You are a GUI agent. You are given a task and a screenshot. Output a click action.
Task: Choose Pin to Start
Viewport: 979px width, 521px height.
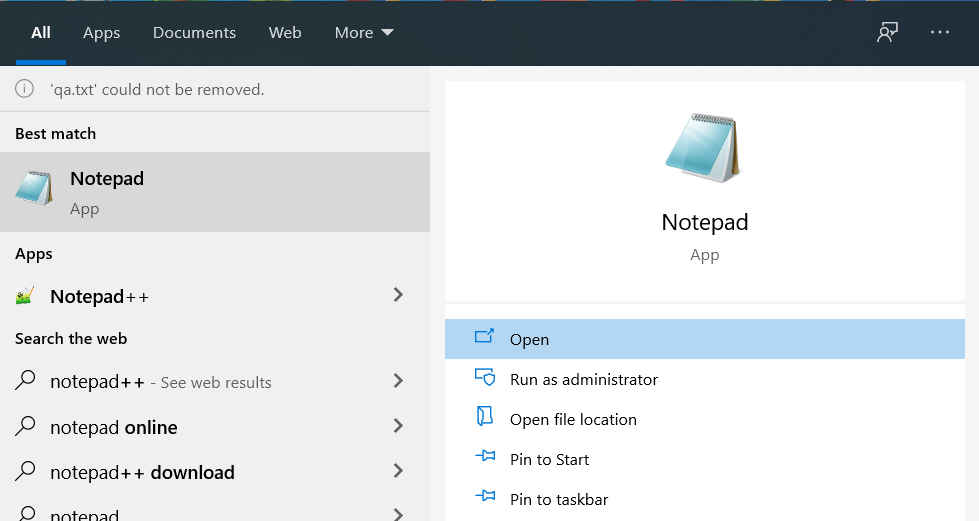coord(705,459)
